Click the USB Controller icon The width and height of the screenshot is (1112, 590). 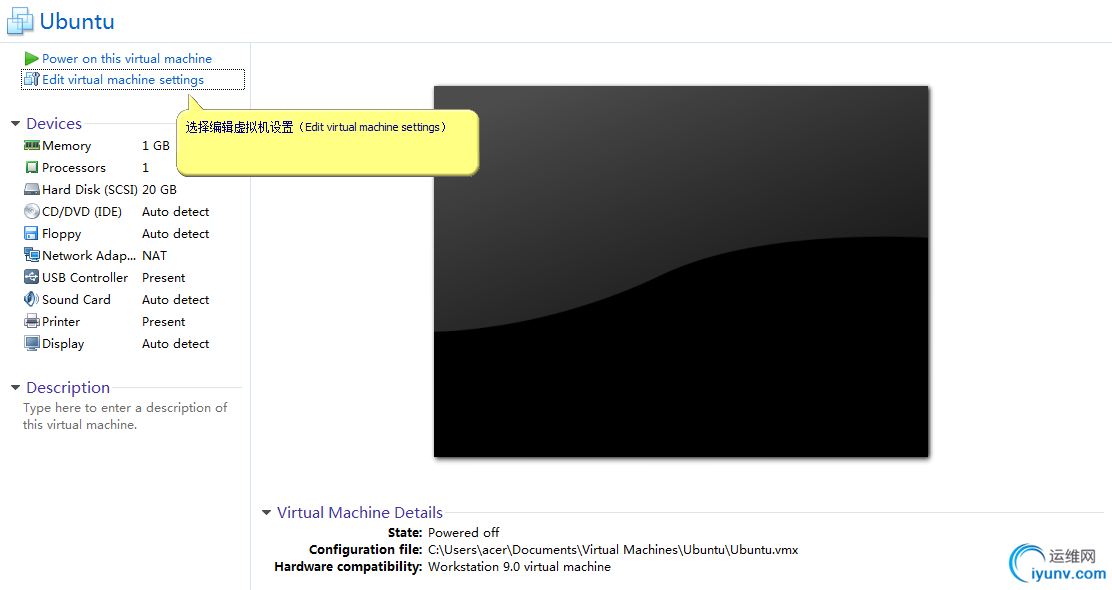32,277
